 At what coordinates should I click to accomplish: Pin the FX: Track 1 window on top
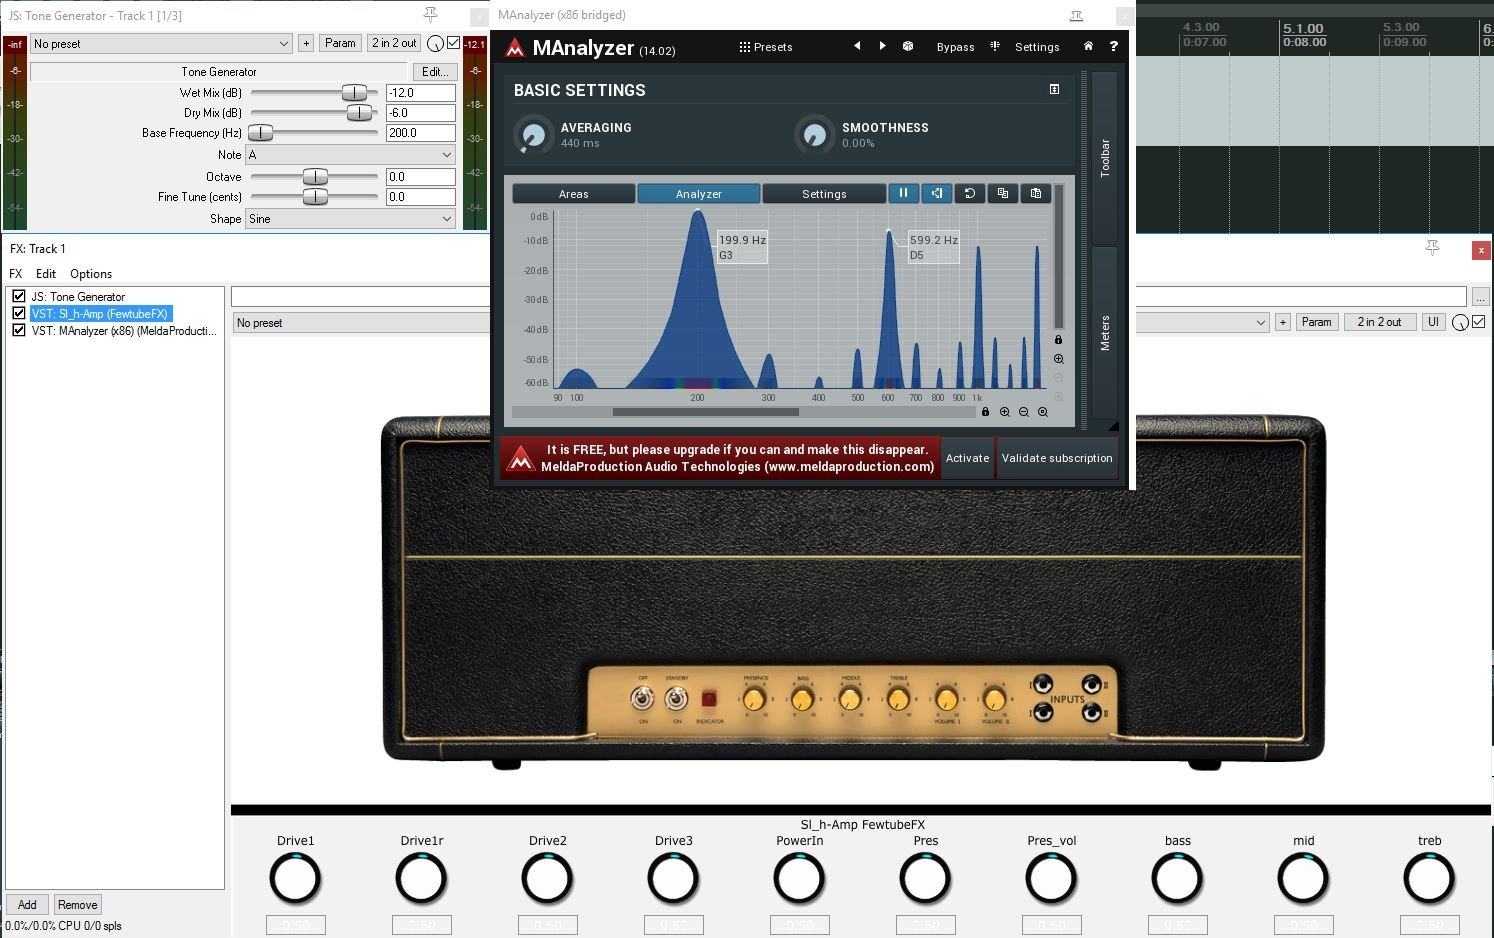pyautogui.click(x=1432, y=248)
